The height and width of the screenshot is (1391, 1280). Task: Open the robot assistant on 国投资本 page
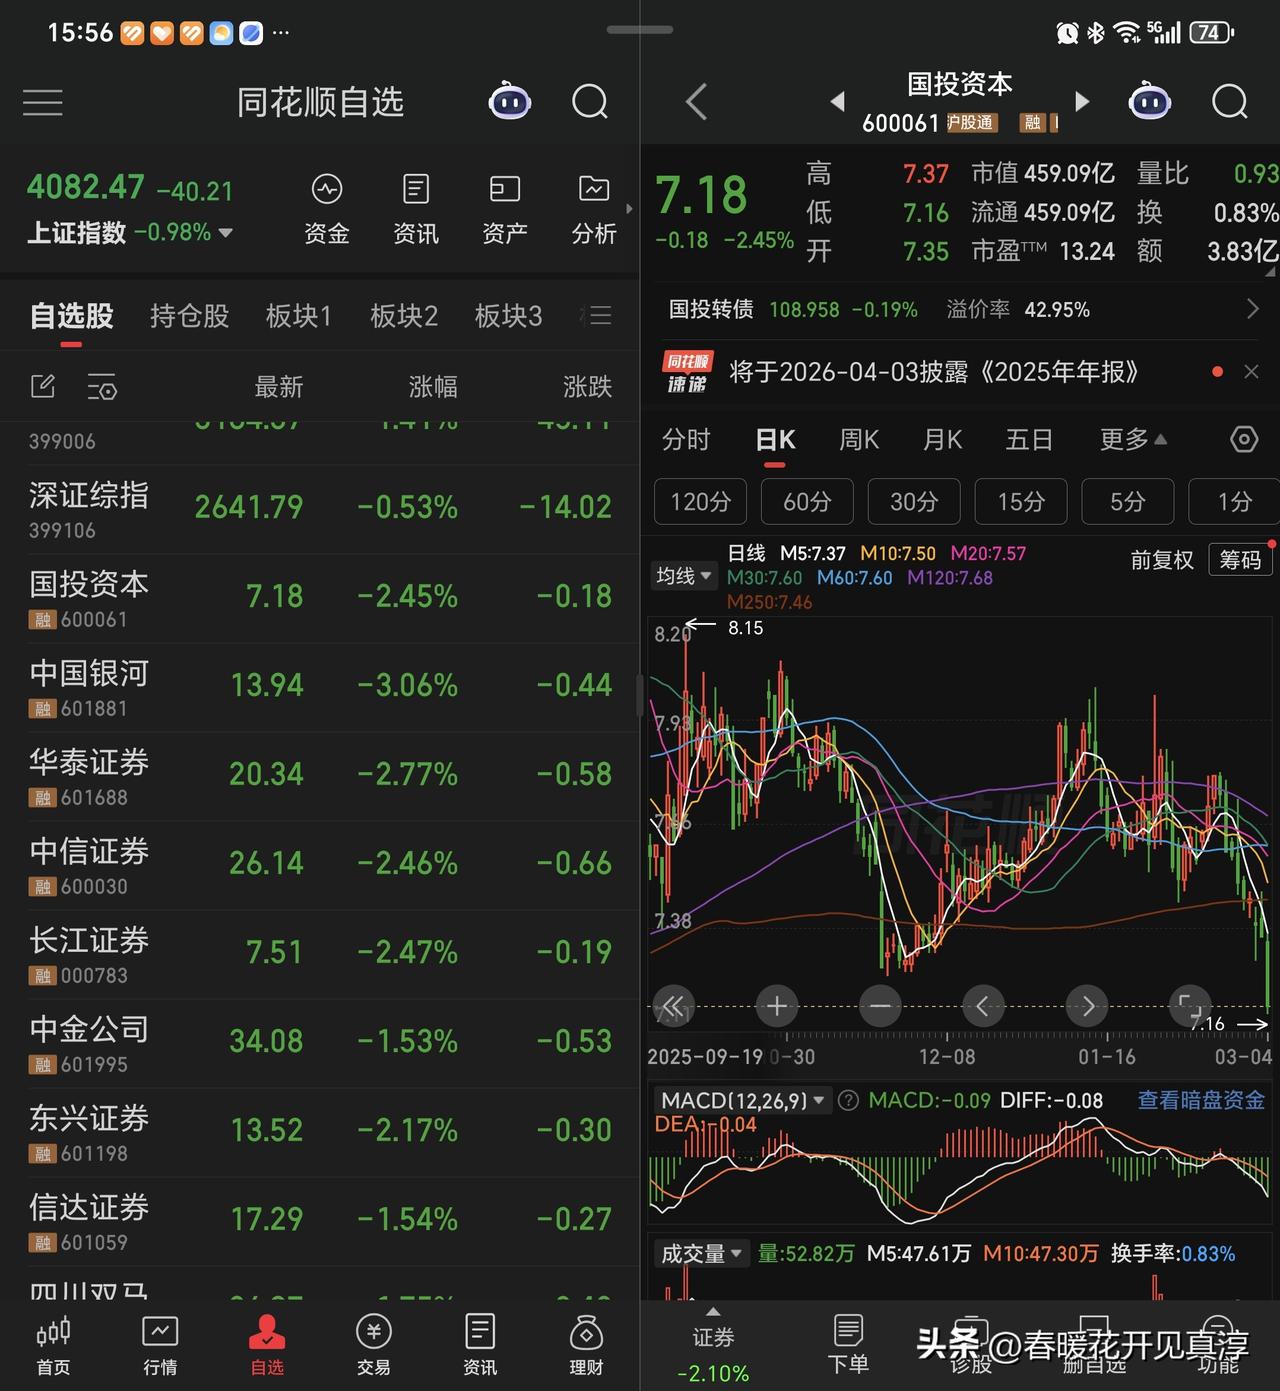pos(1150,101)
